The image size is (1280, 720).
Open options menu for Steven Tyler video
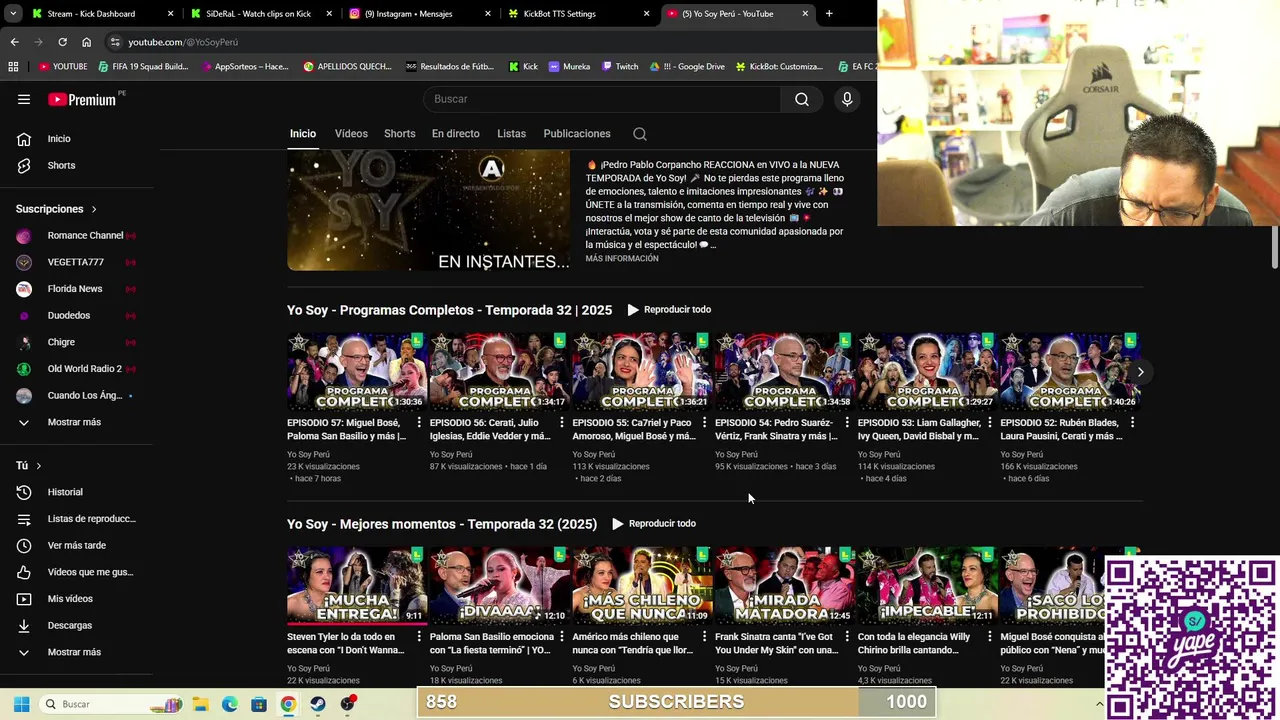tap(419, 637)
